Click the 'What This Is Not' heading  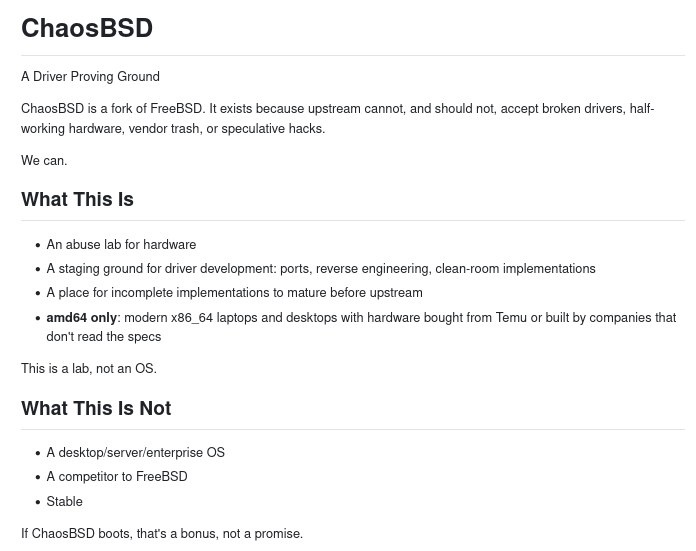point(96,408)
